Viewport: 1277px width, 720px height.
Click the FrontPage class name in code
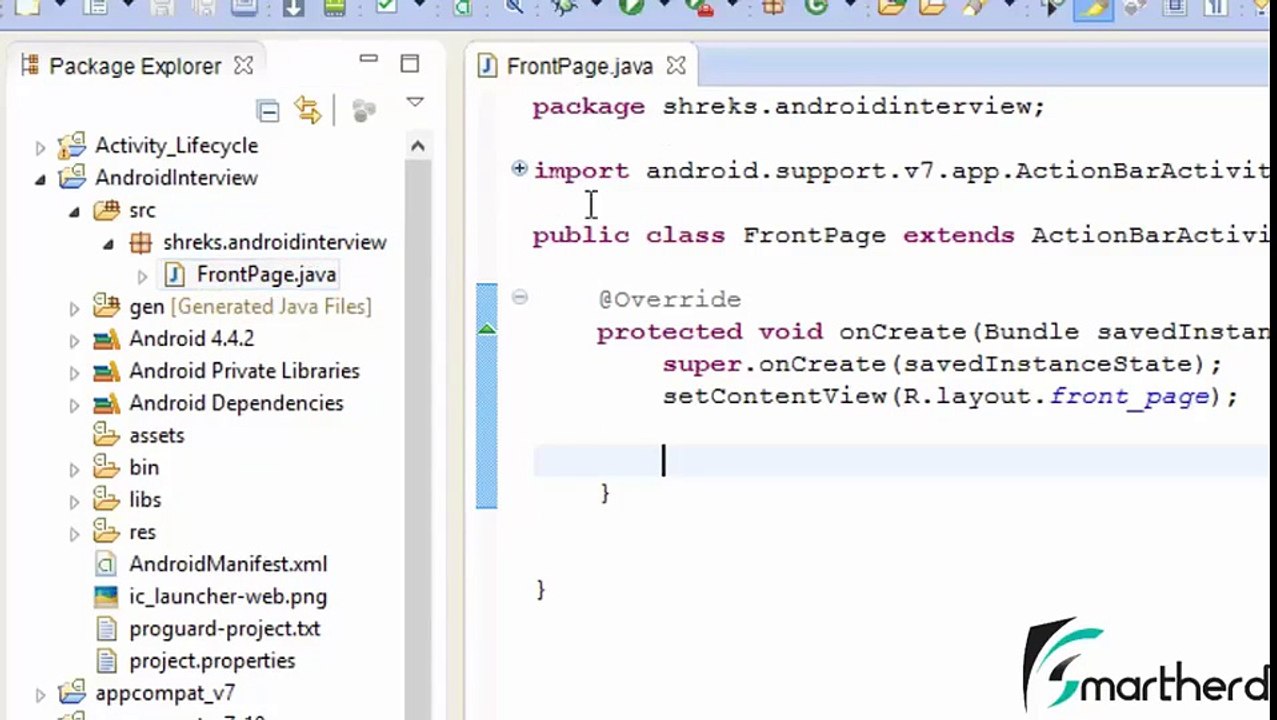tap(814, 235)
